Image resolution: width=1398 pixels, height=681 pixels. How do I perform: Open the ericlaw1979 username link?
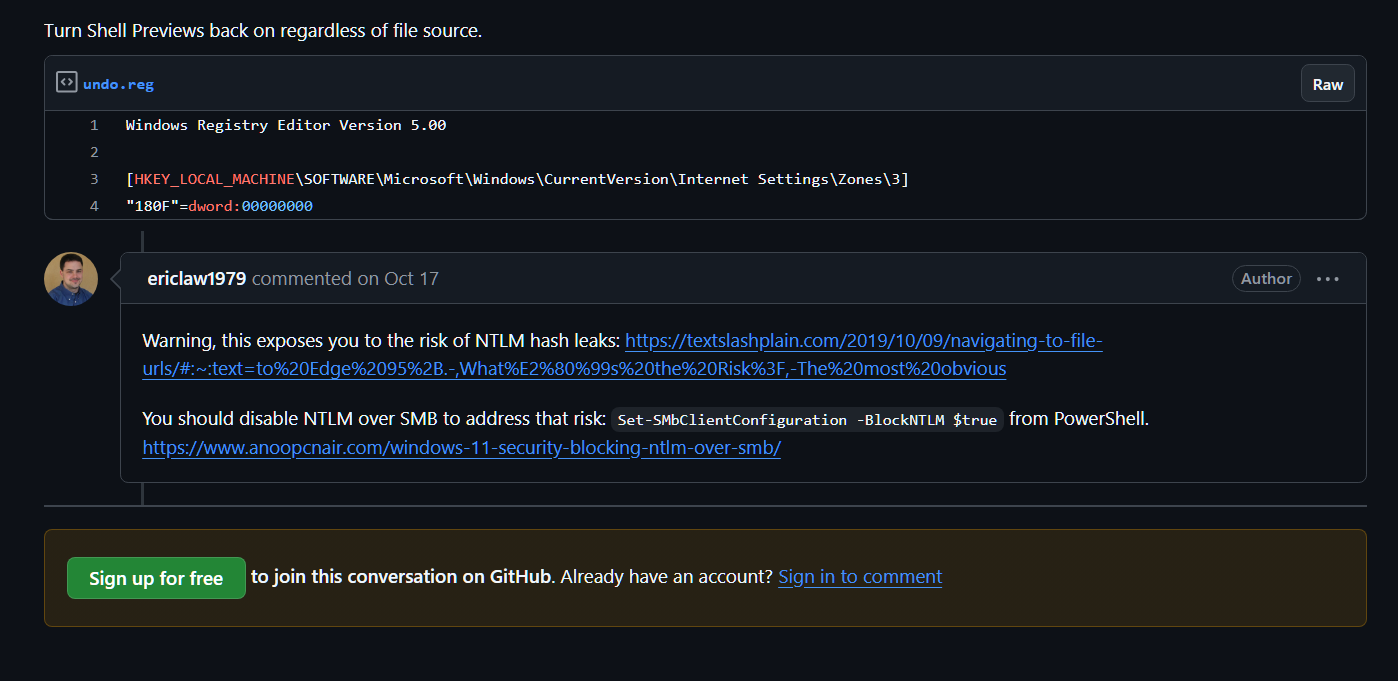click(196, 279)
